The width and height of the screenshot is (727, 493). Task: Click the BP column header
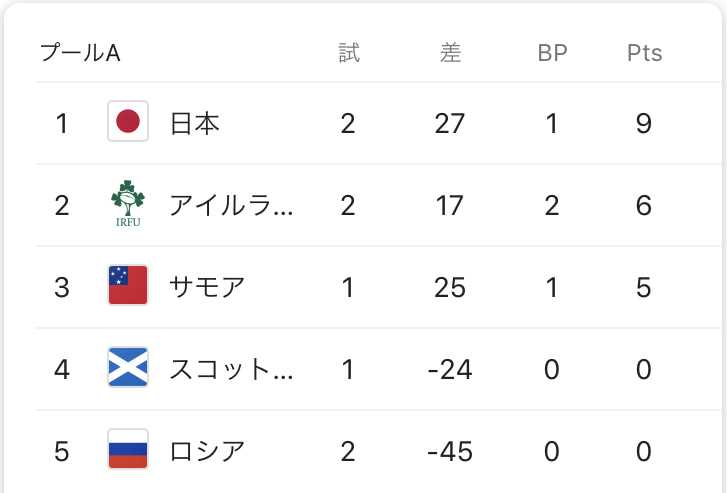pyautogui.click(x=552, y=53)
